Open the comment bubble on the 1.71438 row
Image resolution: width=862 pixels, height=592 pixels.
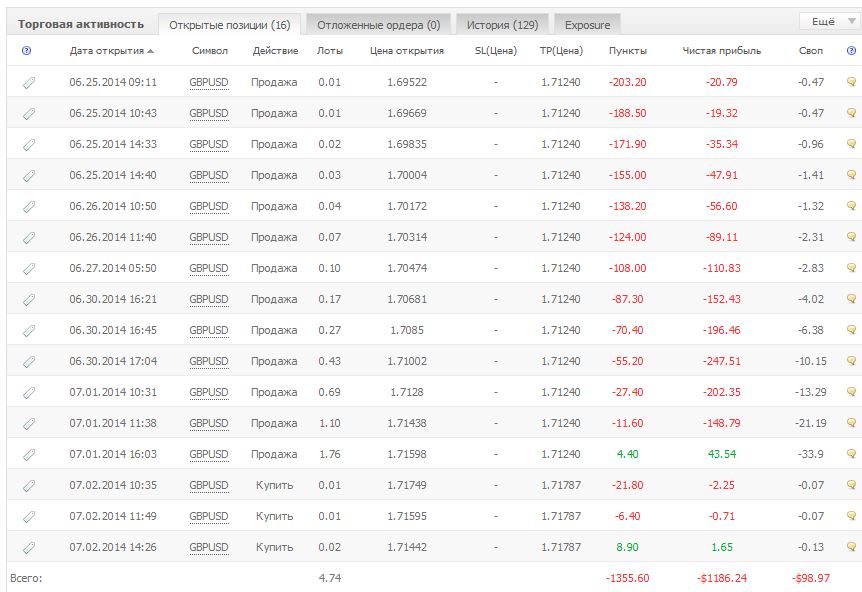pyautogui.click(x=851, y=423)
